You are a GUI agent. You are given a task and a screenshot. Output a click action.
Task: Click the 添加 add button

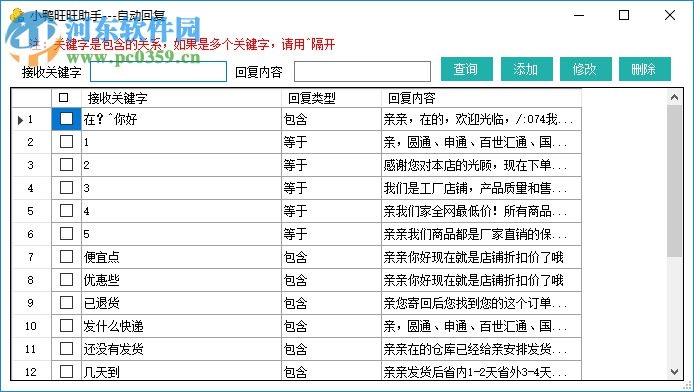(527, 69)
